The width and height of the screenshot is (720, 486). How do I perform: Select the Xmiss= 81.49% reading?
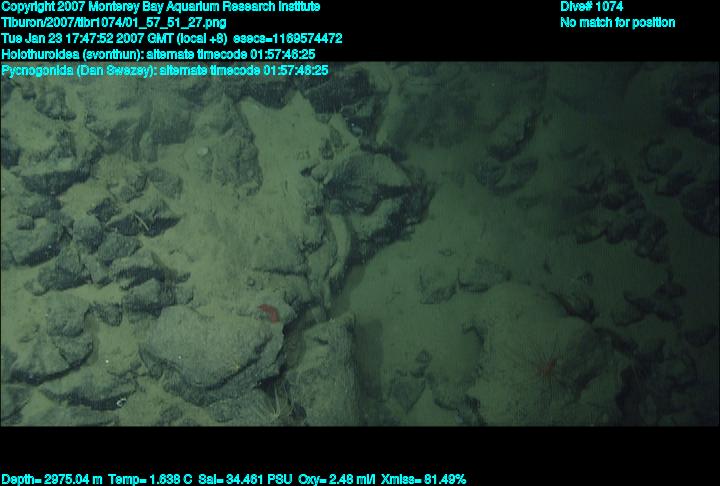(x=424, y=480)
